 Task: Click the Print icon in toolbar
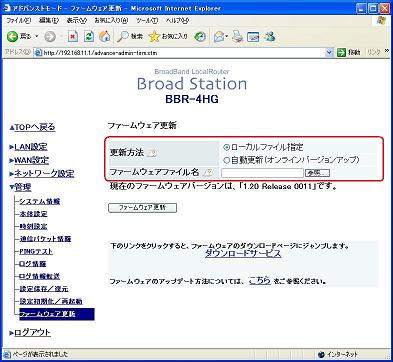pyautogui.click(x=237, y=36)
